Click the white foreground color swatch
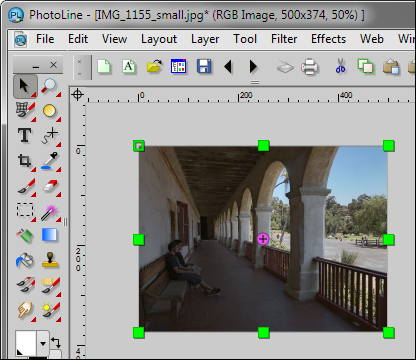Viewport: 416px width, 360px height. 26,343
